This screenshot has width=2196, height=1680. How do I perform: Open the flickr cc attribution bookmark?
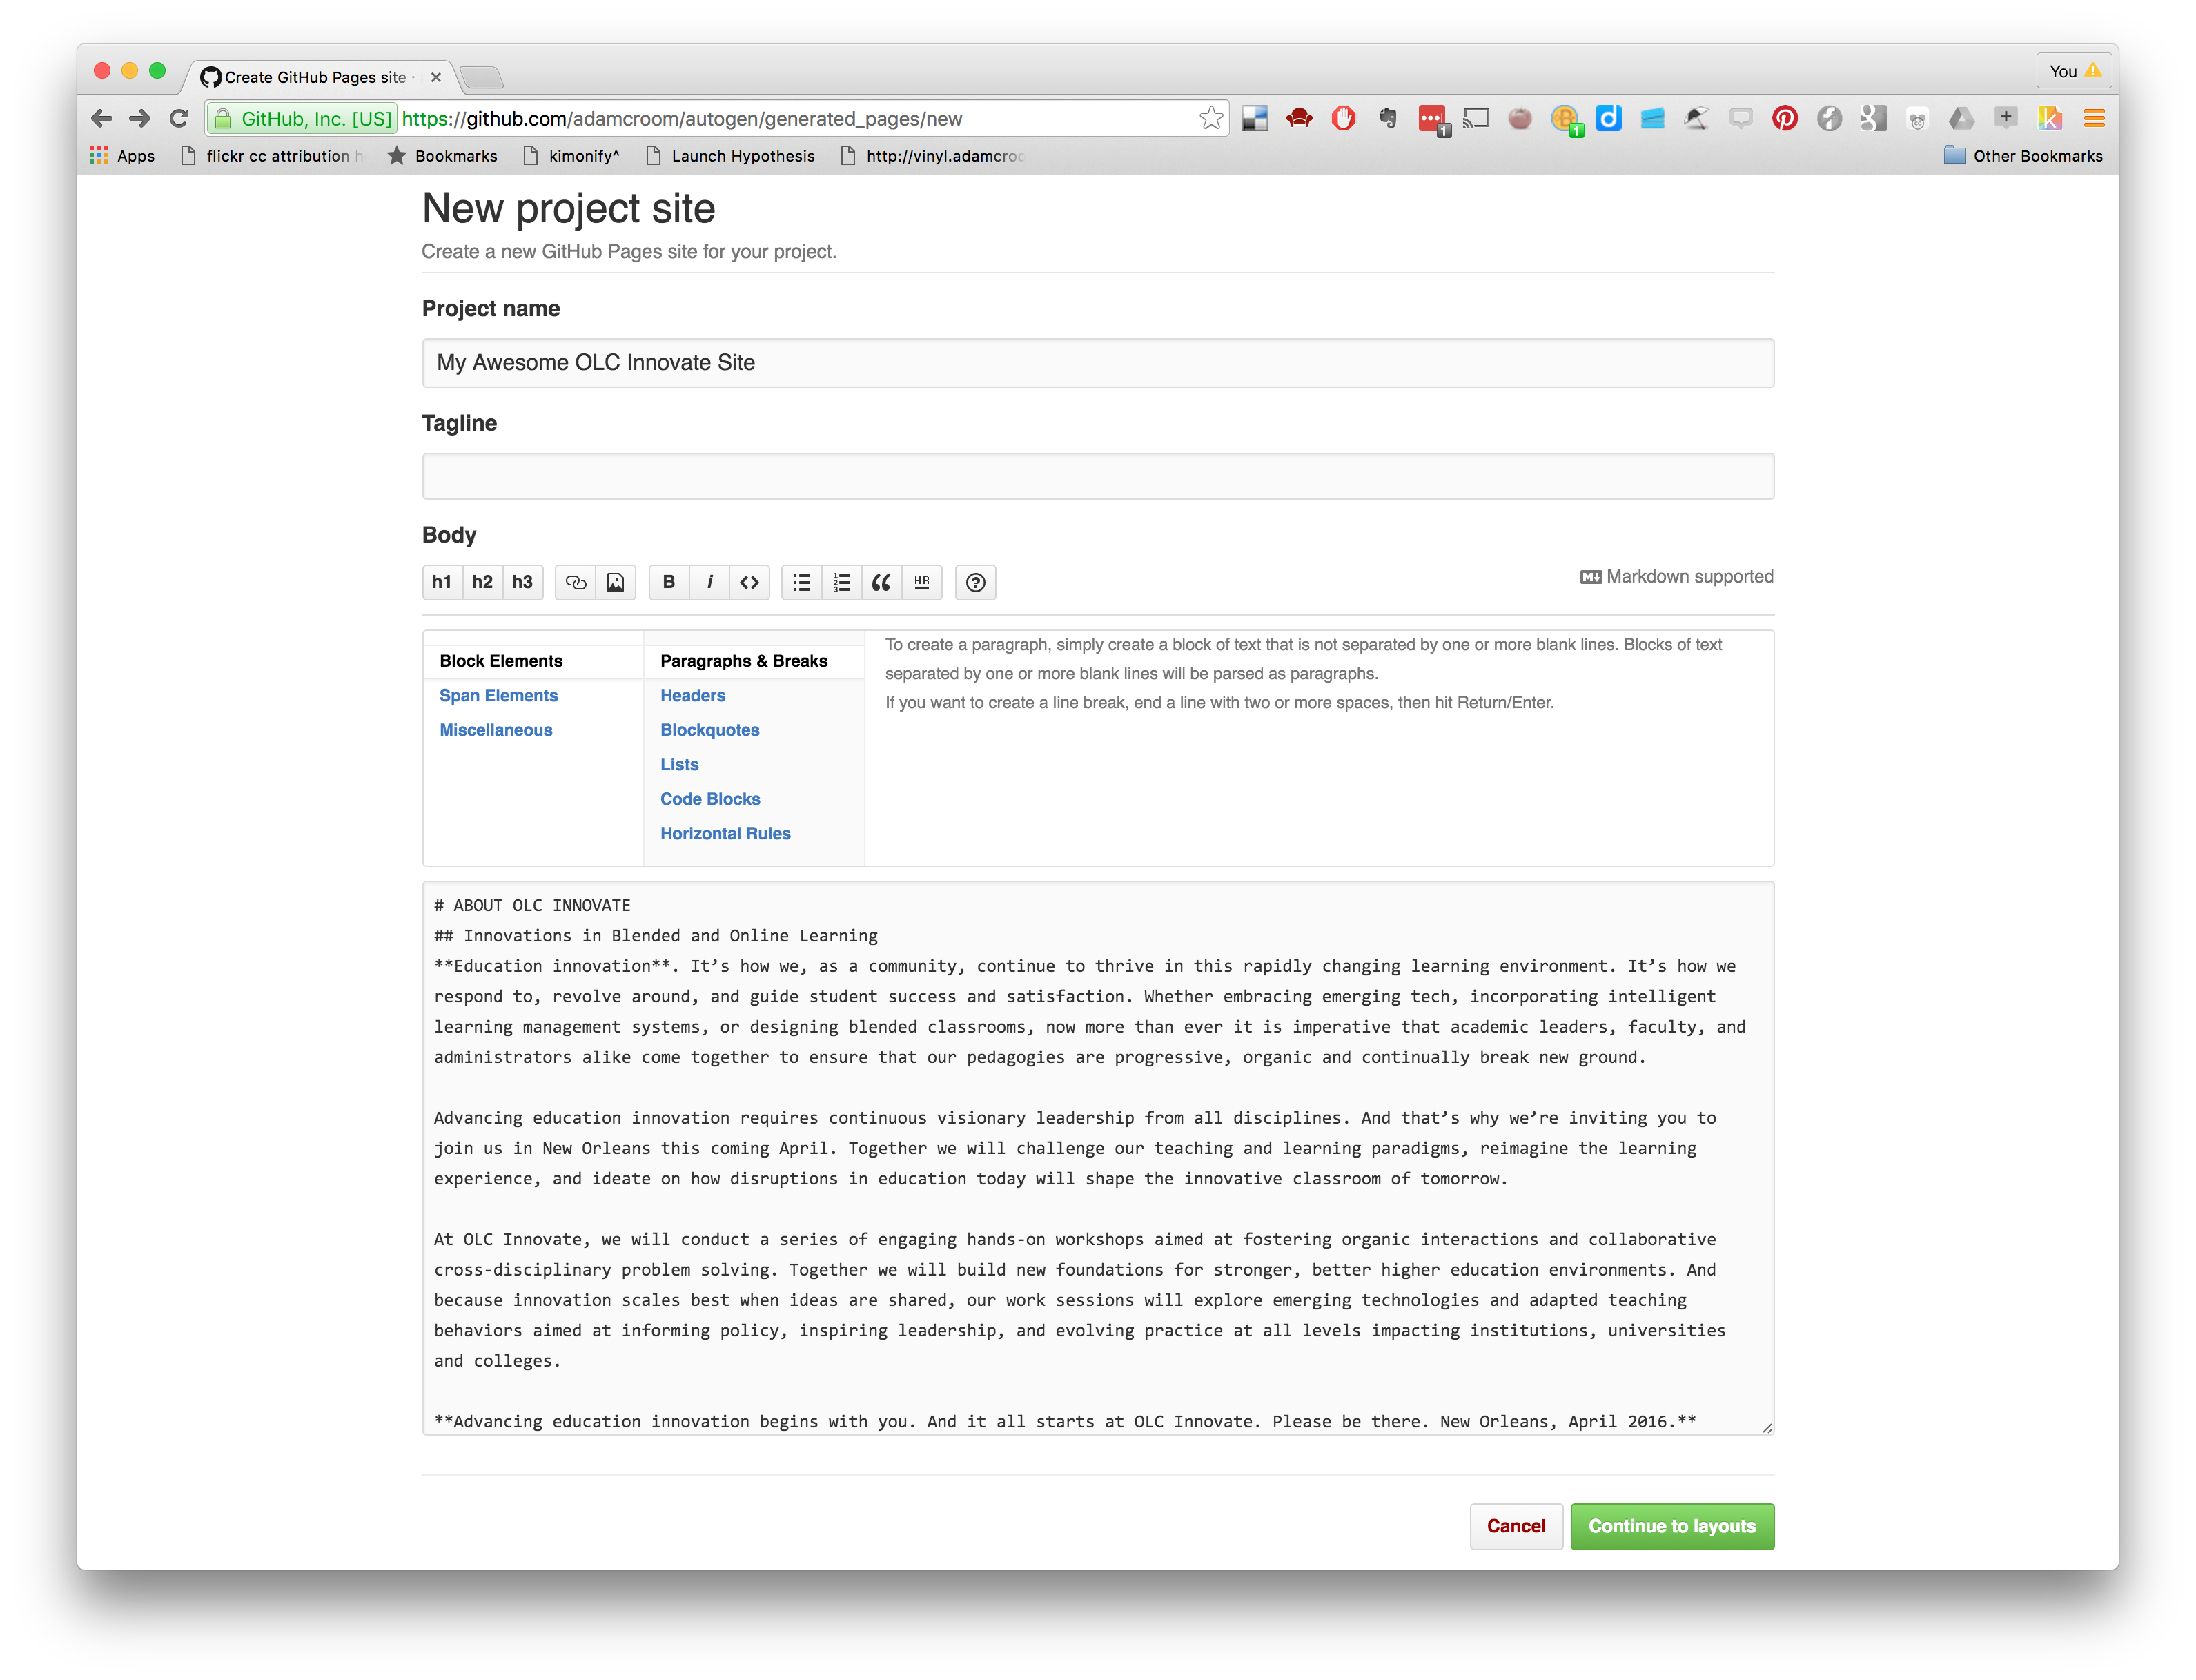[x=271, y=156]
